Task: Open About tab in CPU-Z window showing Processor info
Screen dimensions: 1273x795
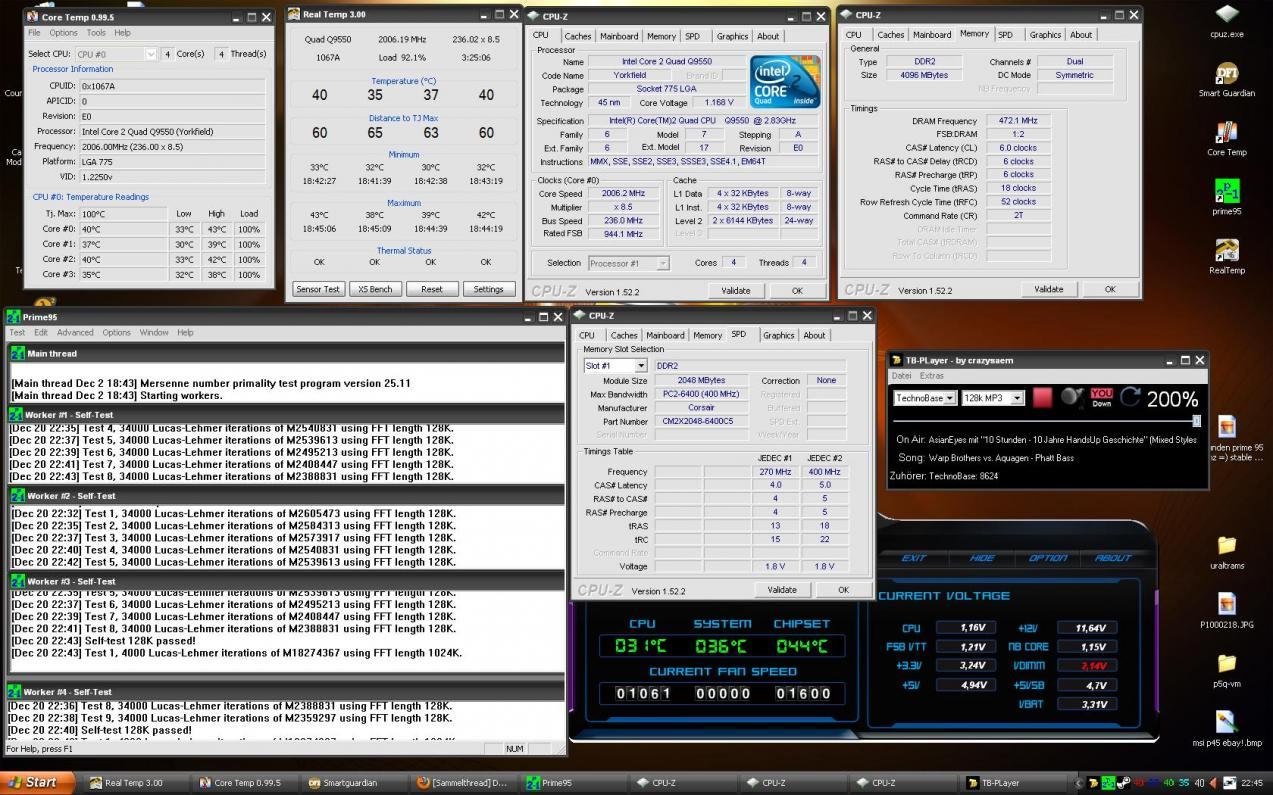Action: (x=768, y=36)
